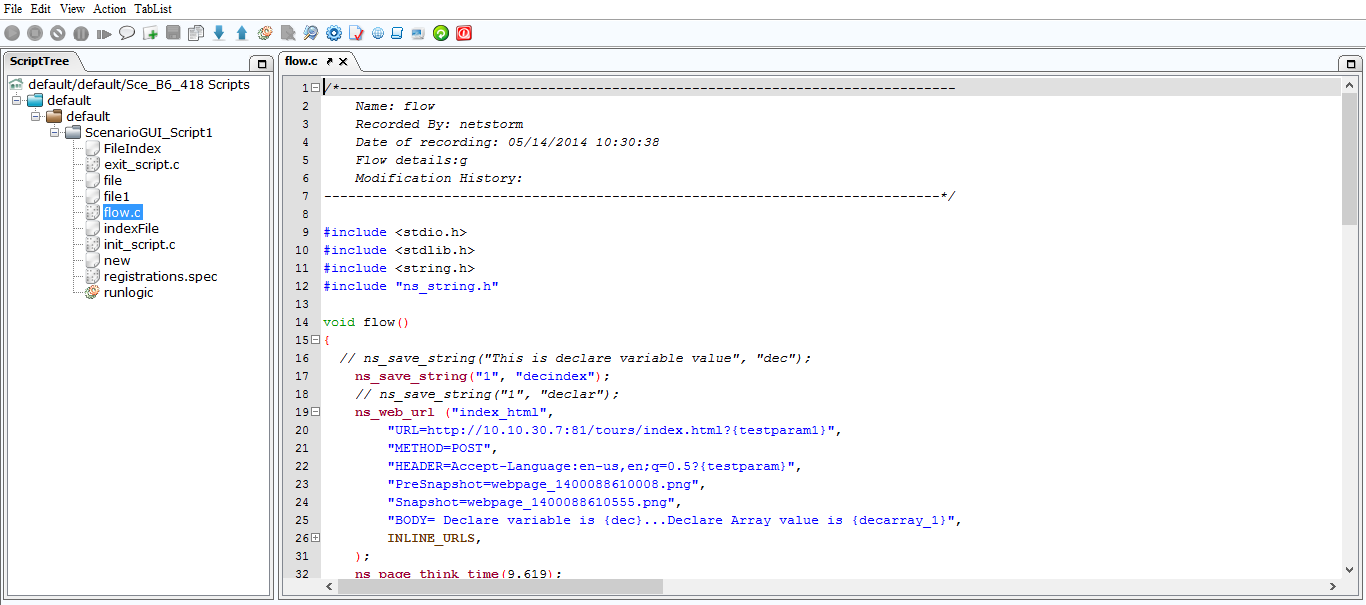Close the flow.c tab with its X
The width and height of the screenshot is (1366, 605).
click(343, 61)
